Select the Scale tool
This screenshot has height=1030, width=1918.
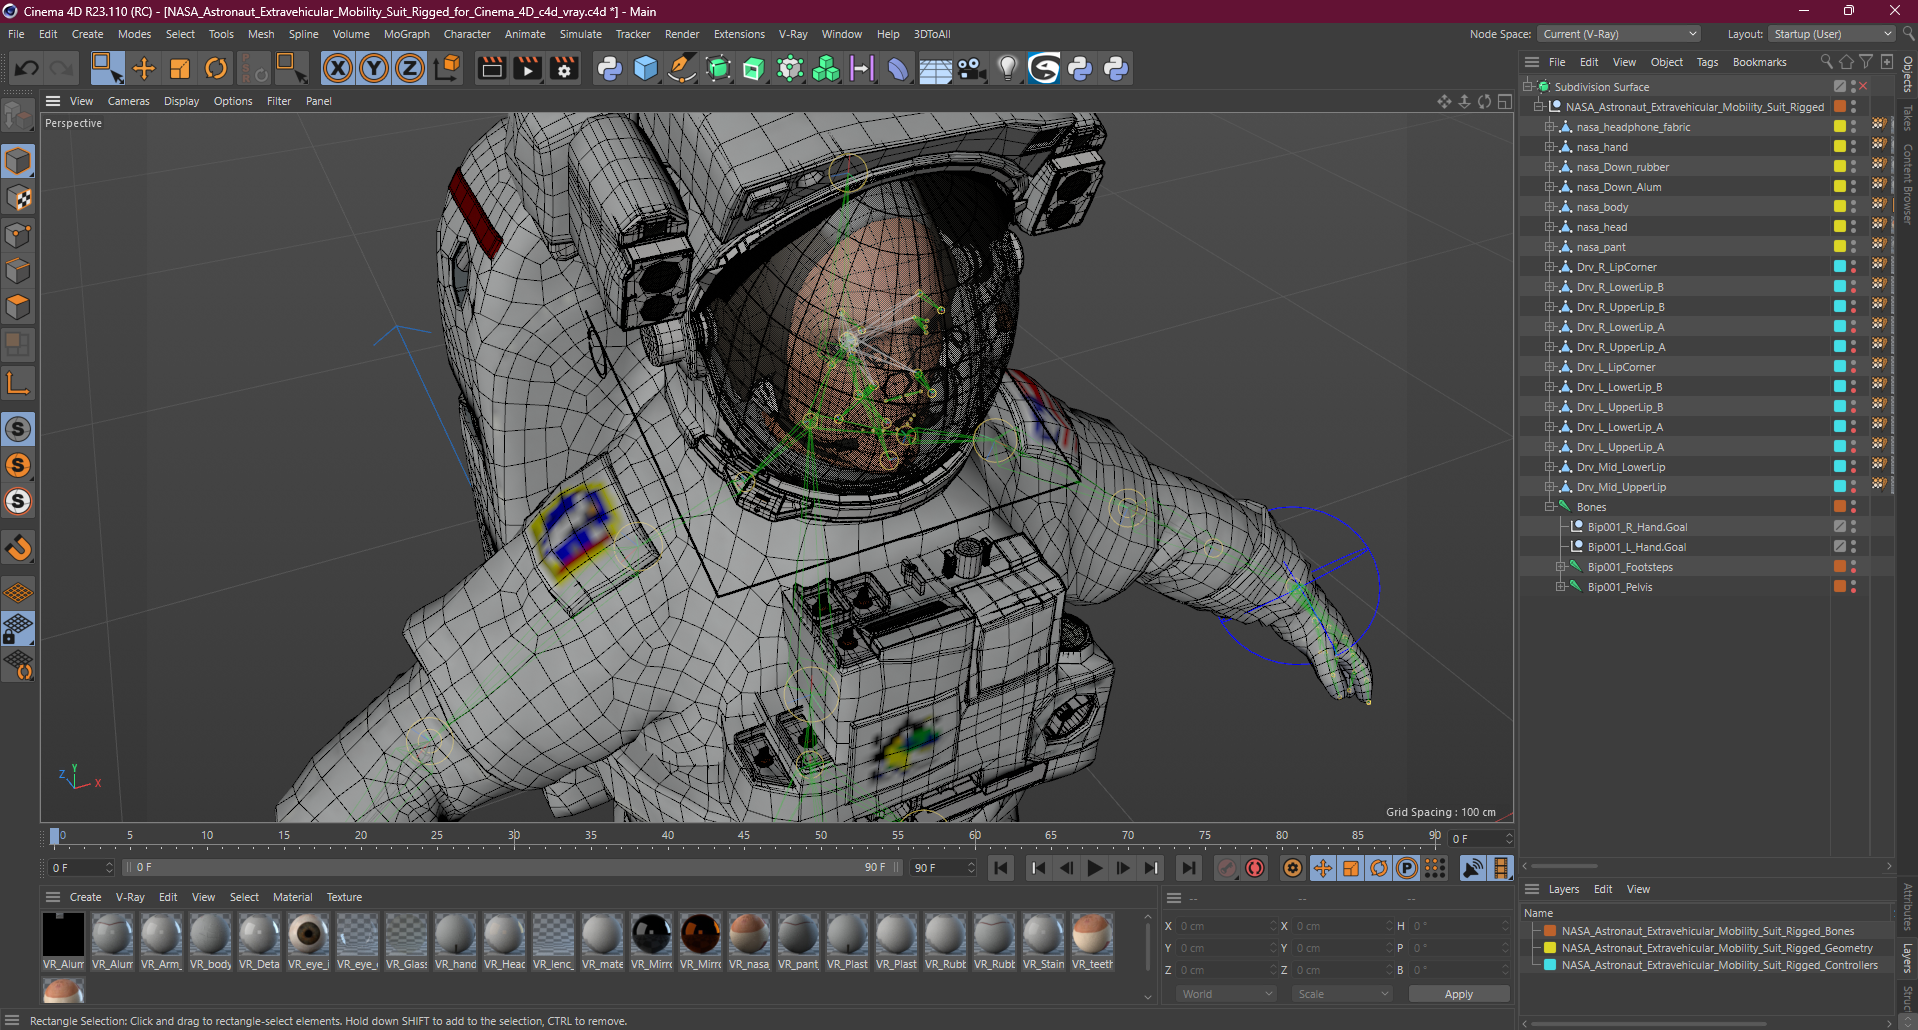(x=180, y=68)
